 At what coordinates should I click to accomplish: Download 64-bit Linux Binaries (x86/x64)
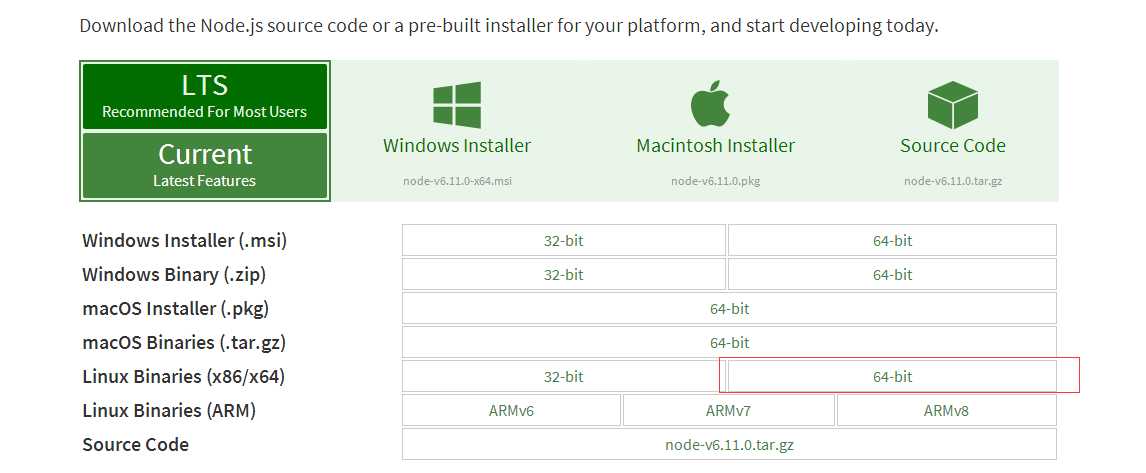[892, 377]
